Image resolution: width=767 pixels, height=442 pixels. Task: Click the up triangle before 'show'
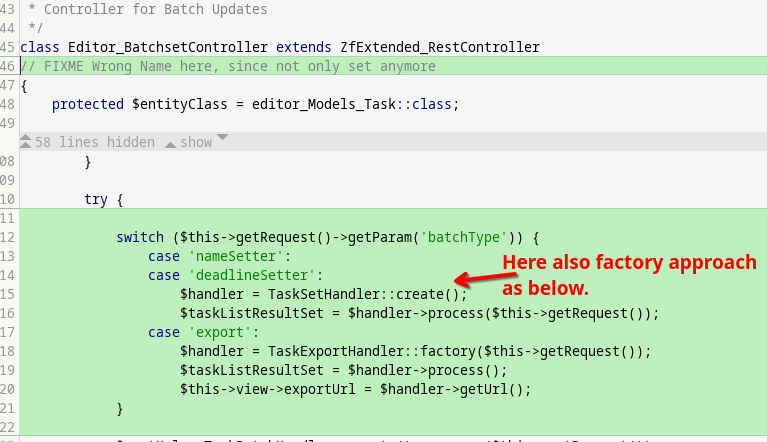point(170,143)
